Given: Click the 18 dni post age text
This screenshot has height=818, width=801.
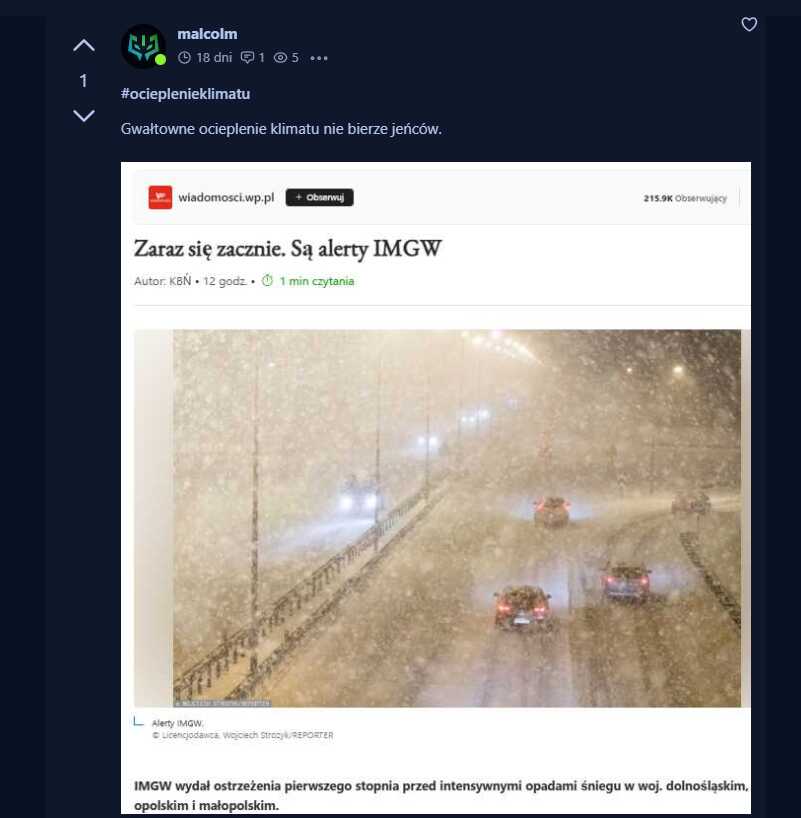Looking at the screenshot, I should click(214, 57).
